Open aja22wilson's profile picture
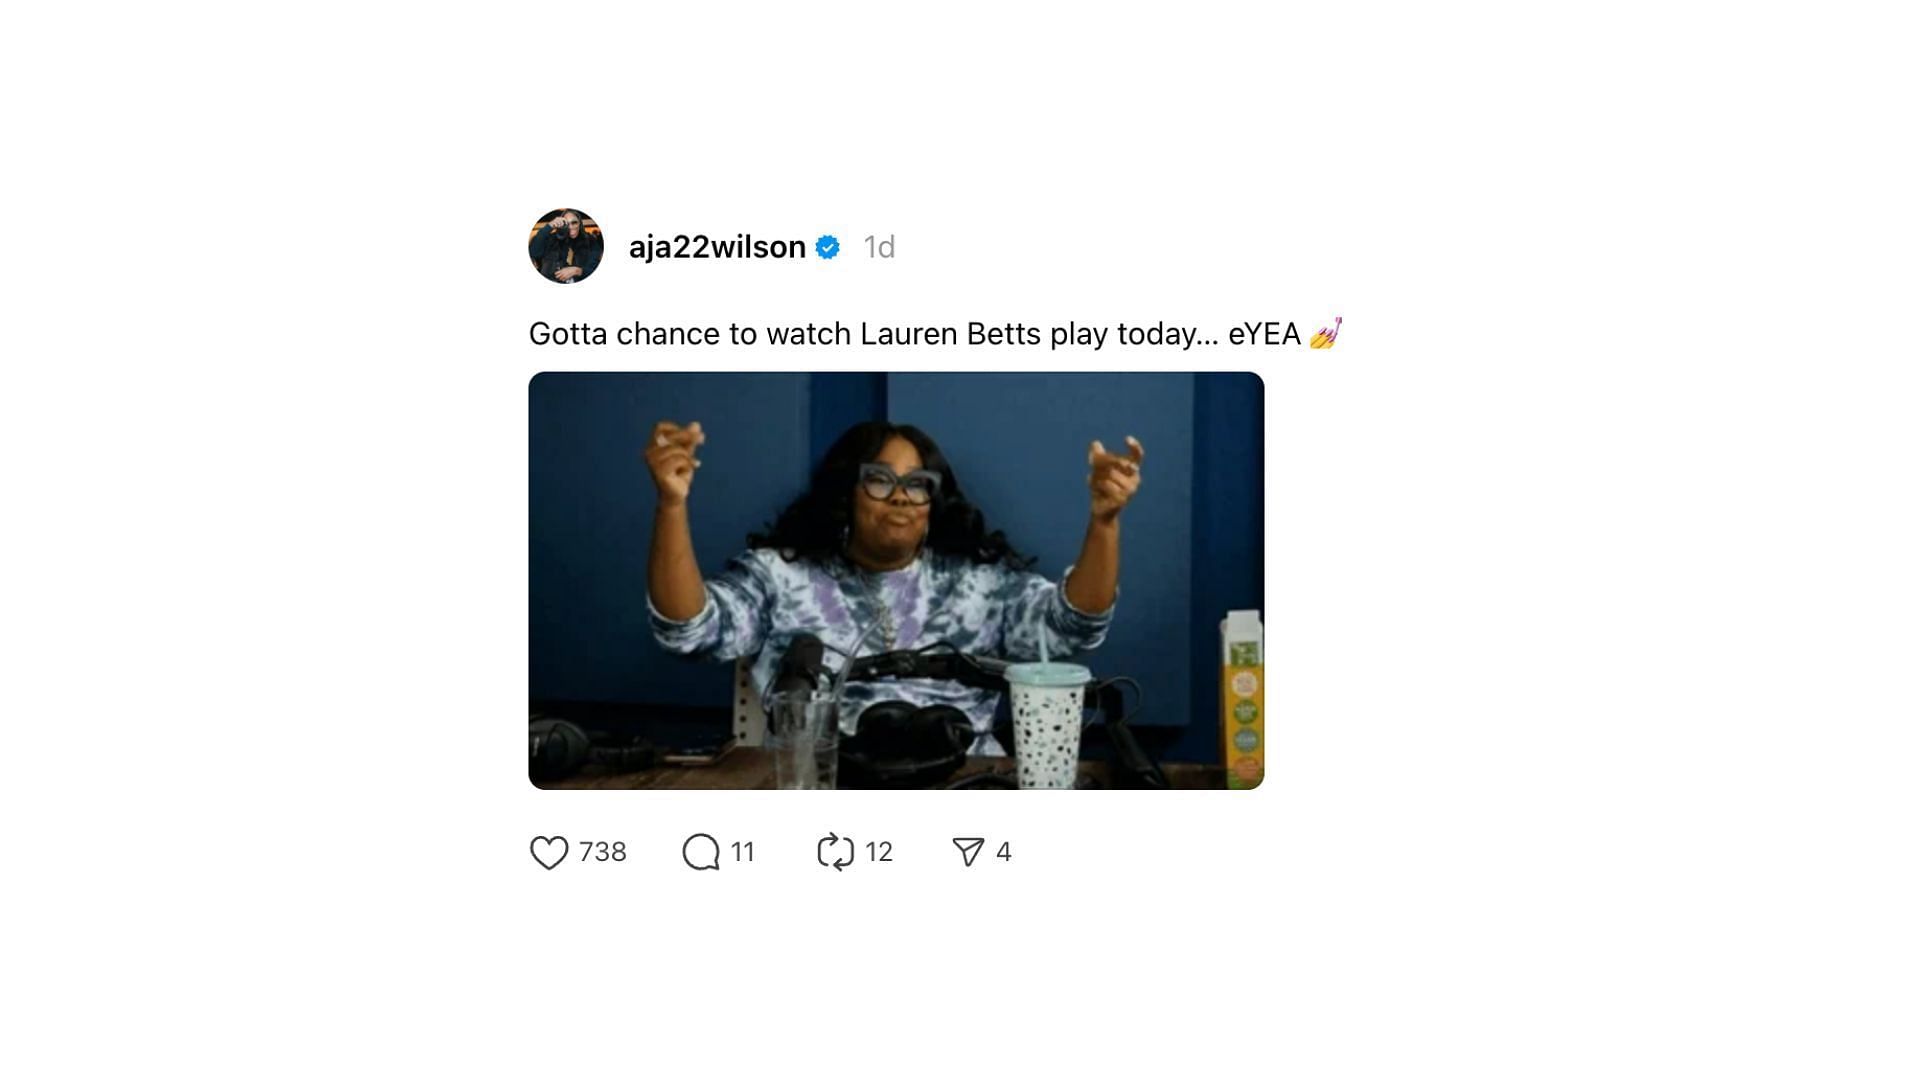Image resolution: width=1920 pixels, height=1080 pixels. pyautogui.click(x=566, y=246)
